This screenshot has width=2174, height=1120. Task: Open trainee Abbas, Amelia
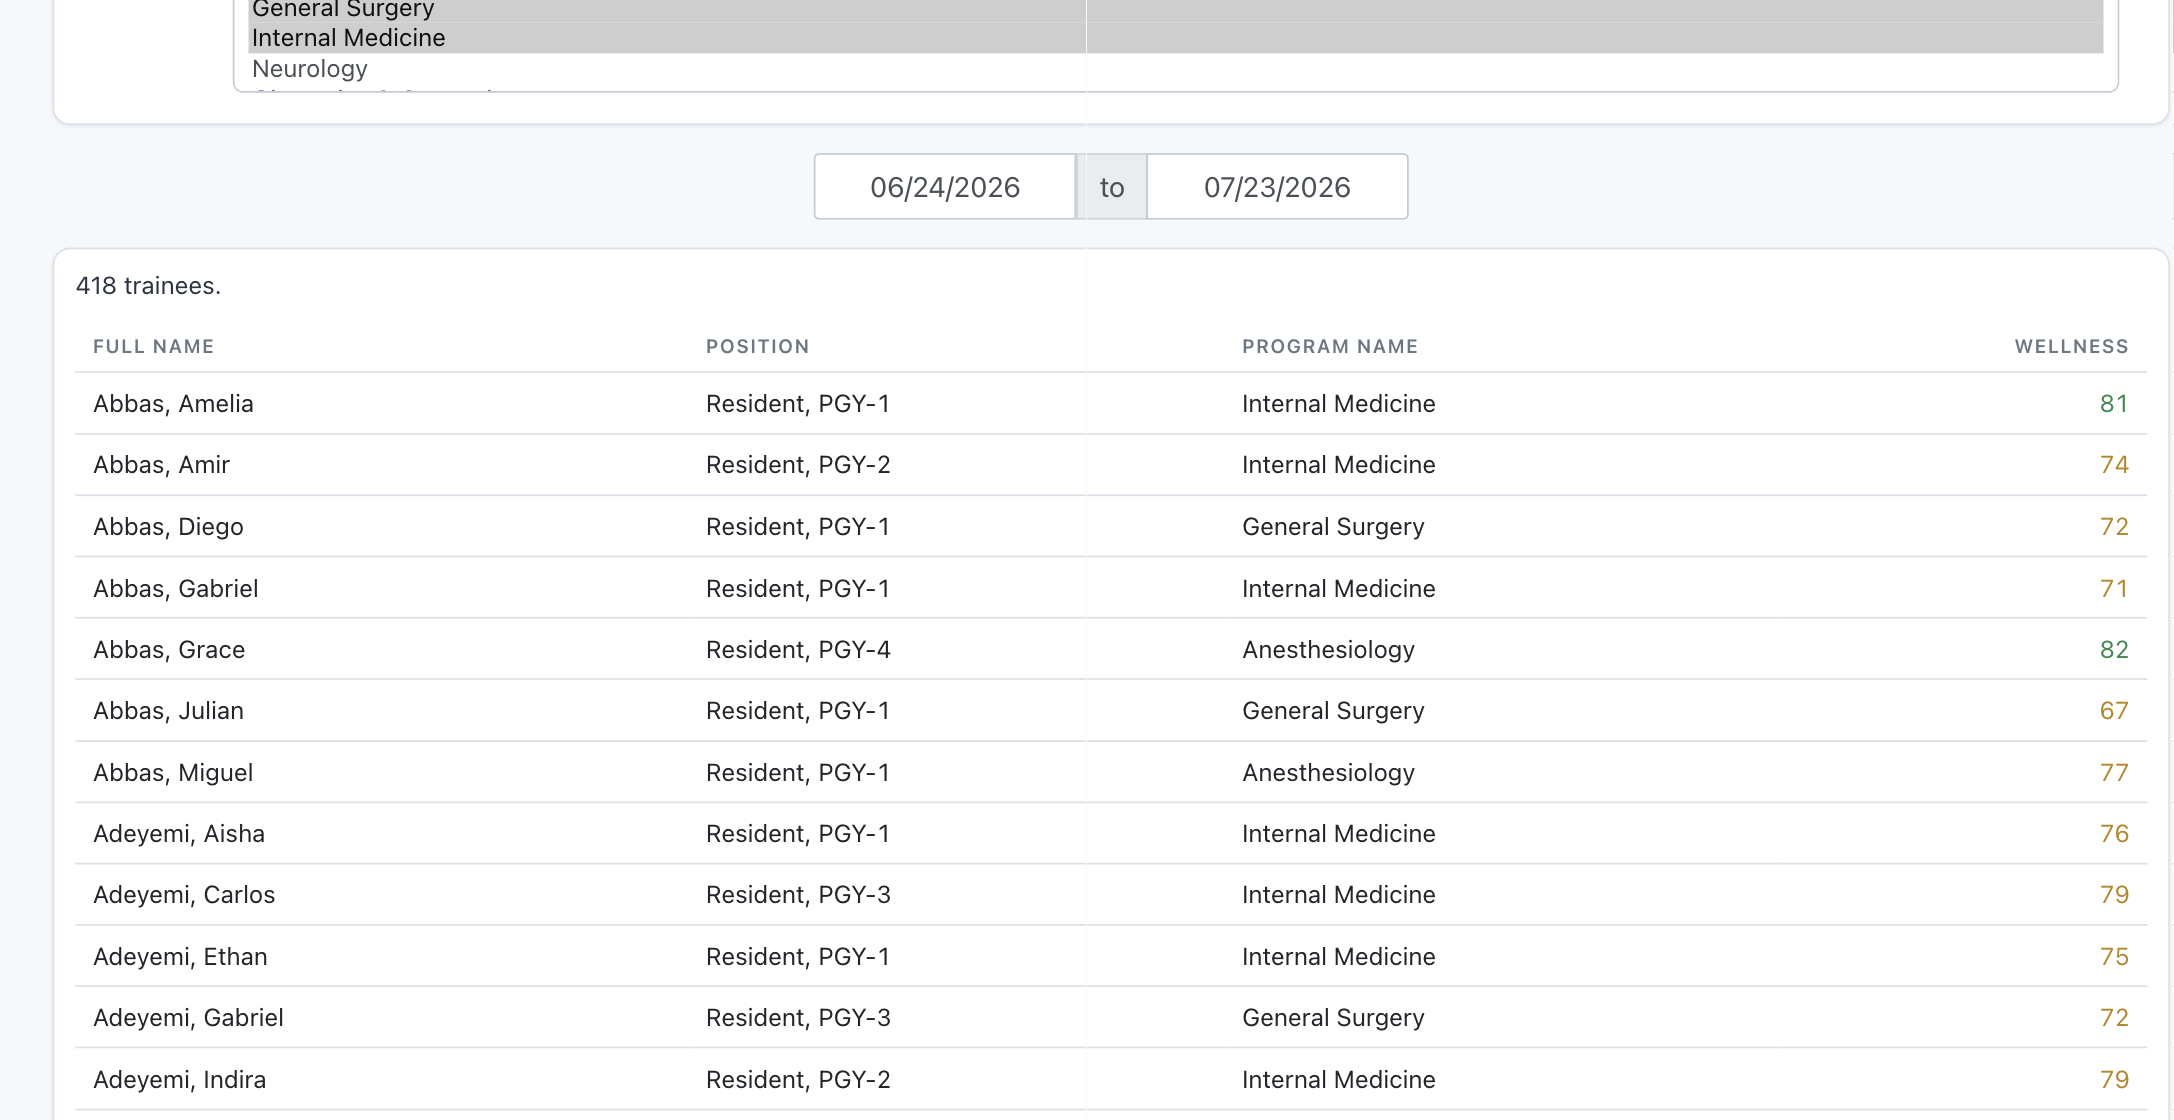[173, 404]
